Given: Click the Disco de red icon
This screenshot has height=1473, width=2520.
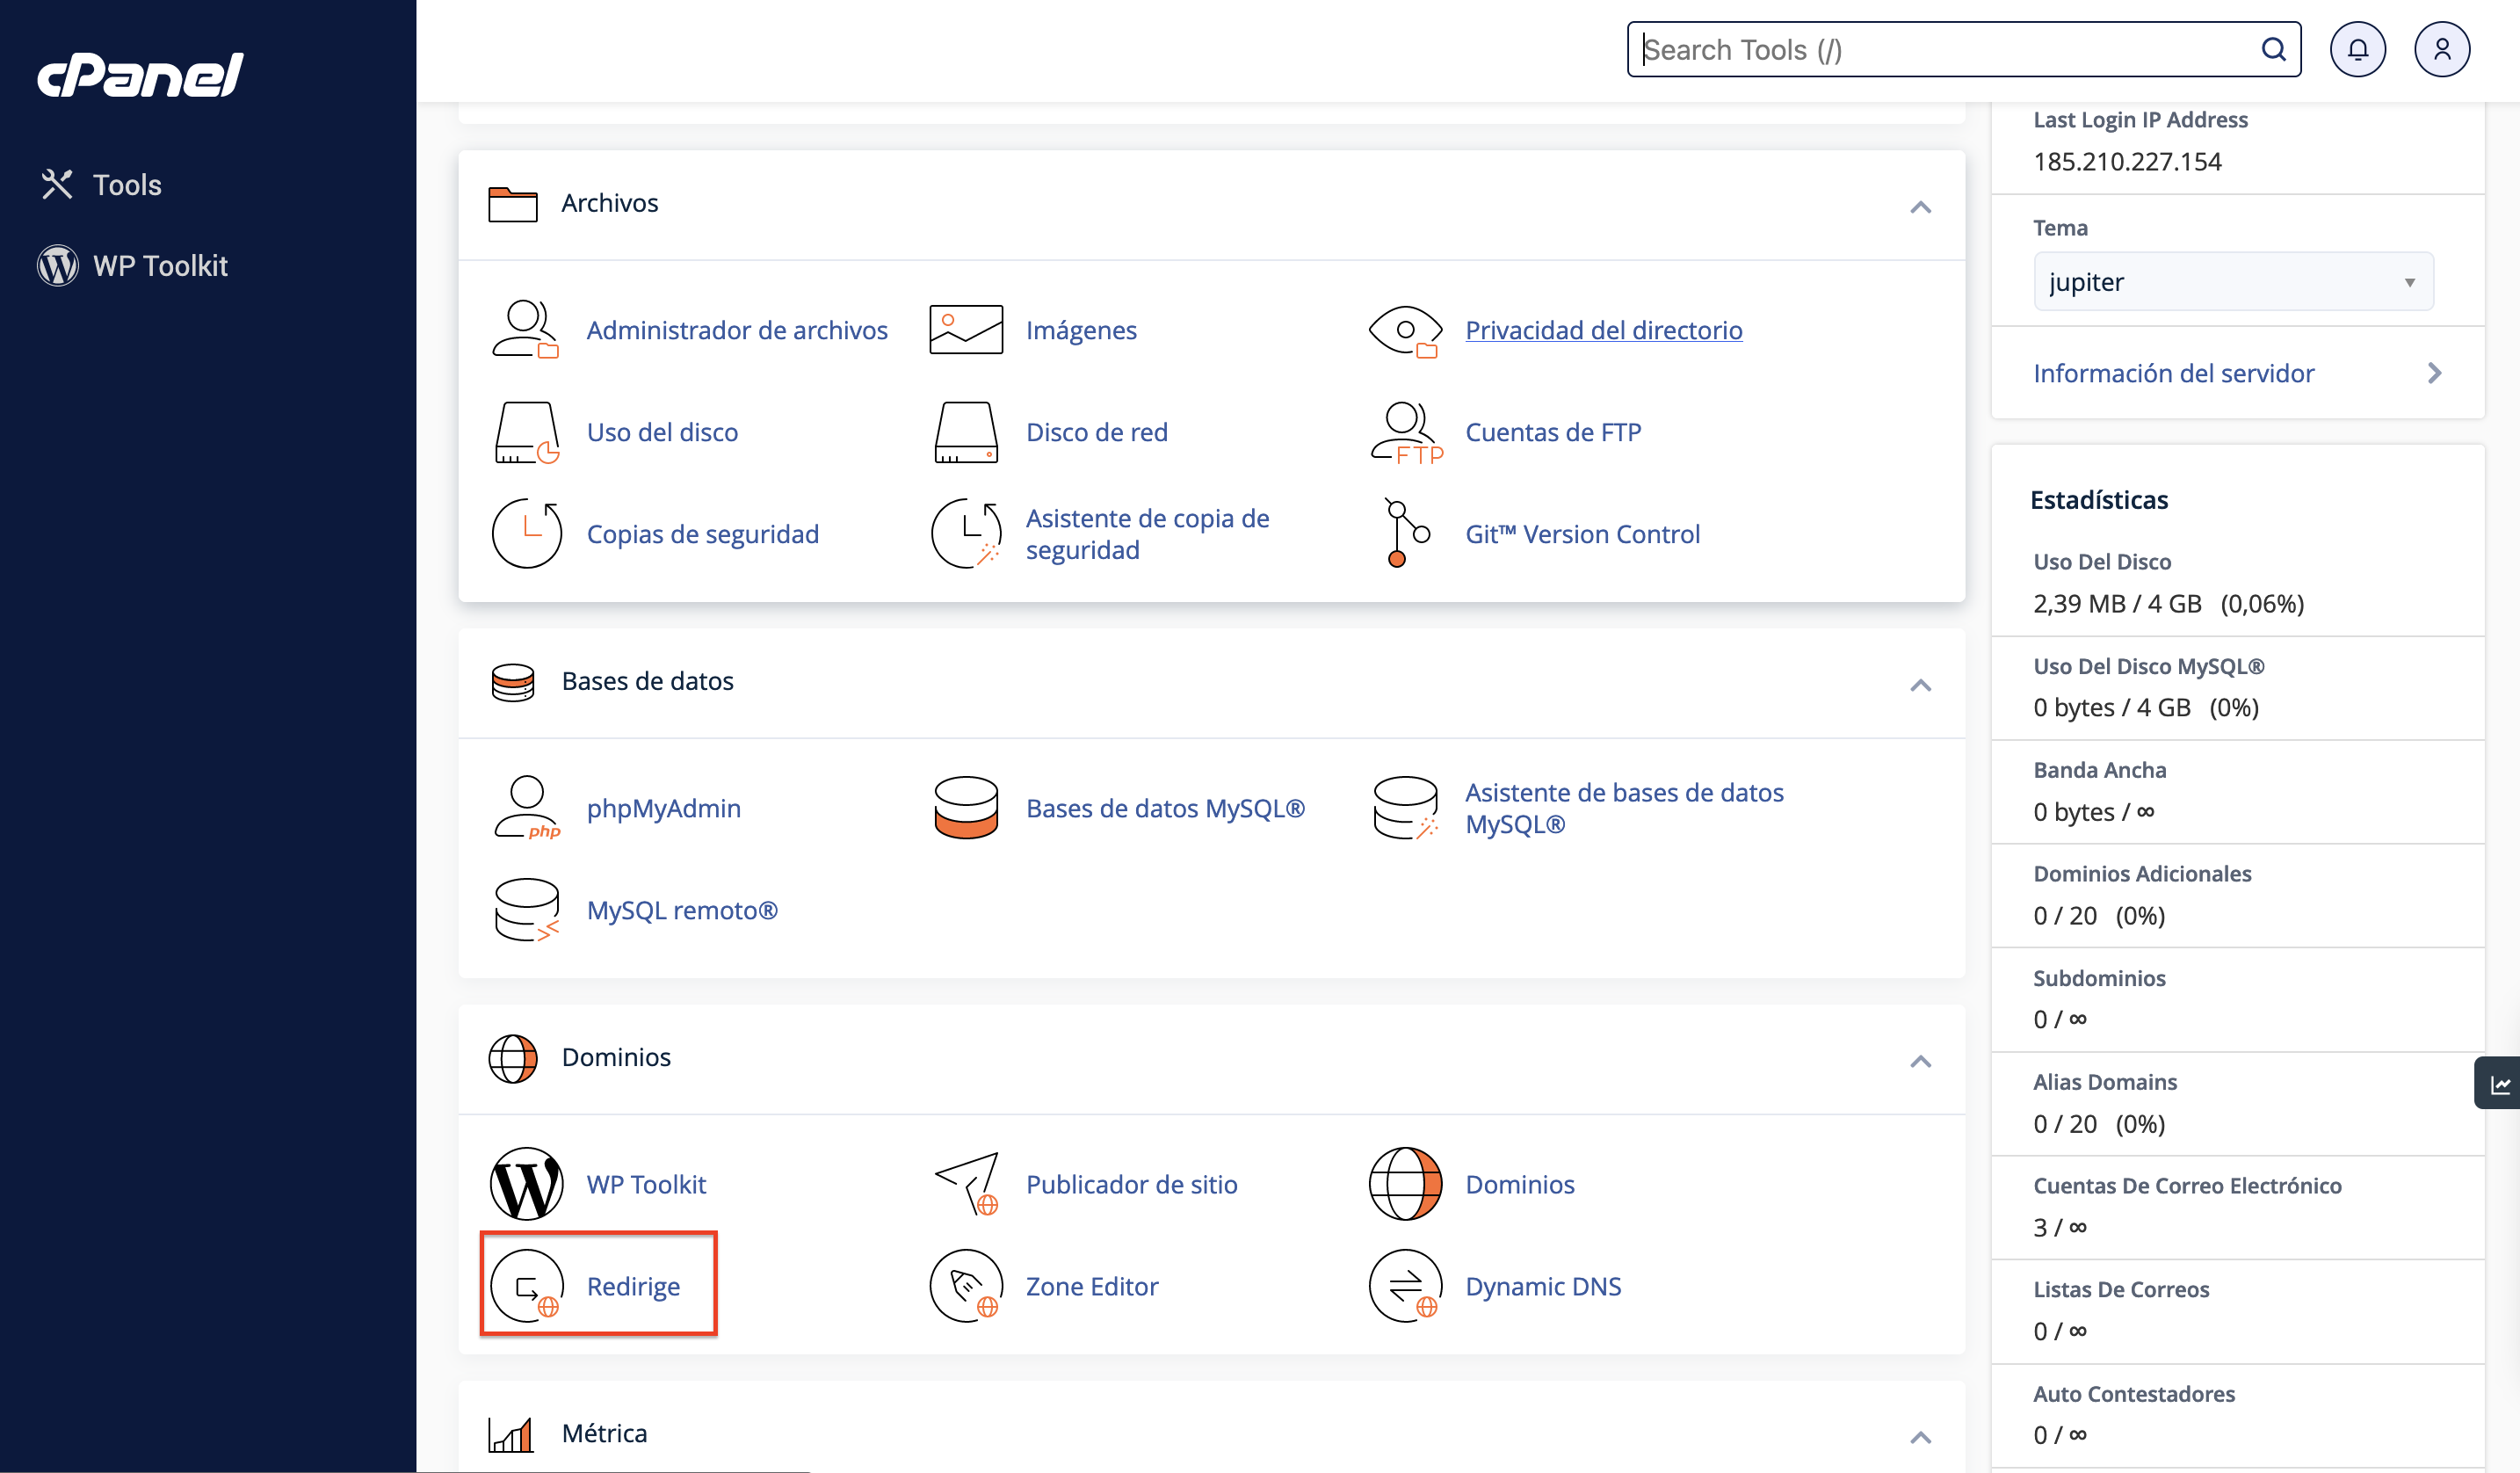Looking at the screenshot, I should coord(966,432).
